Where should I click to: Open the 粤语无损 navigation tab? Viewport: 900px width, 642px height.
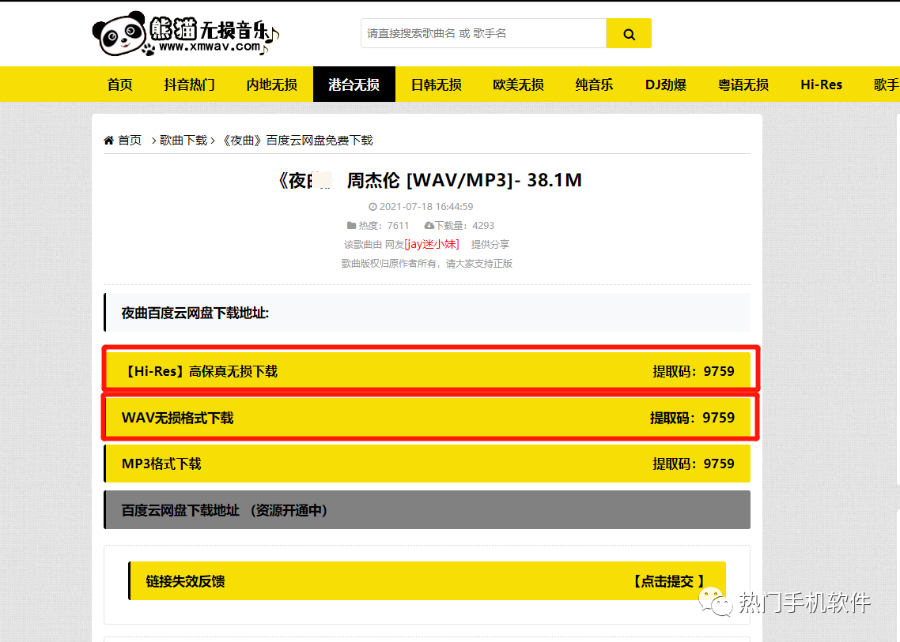[x=743, y=85]
